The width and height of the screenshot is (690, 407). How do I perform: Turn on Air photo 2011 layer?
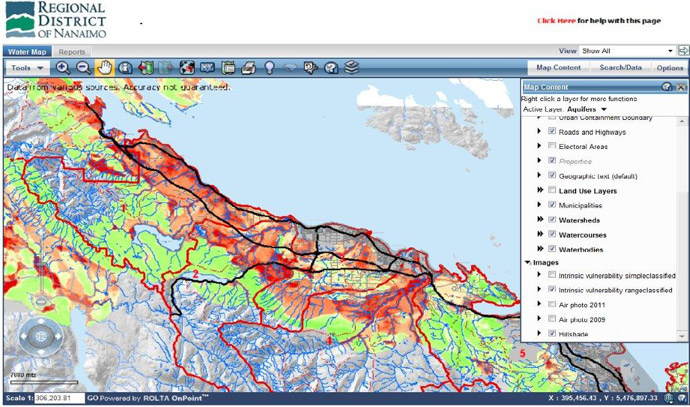552,304
